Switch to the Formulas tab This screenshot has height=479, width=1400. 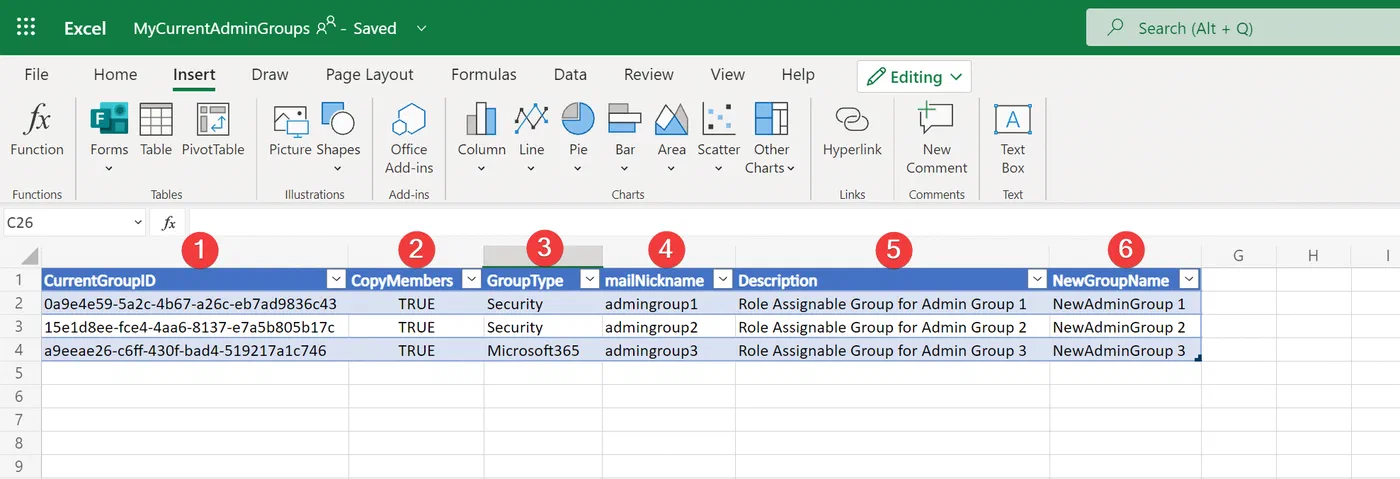484,74
